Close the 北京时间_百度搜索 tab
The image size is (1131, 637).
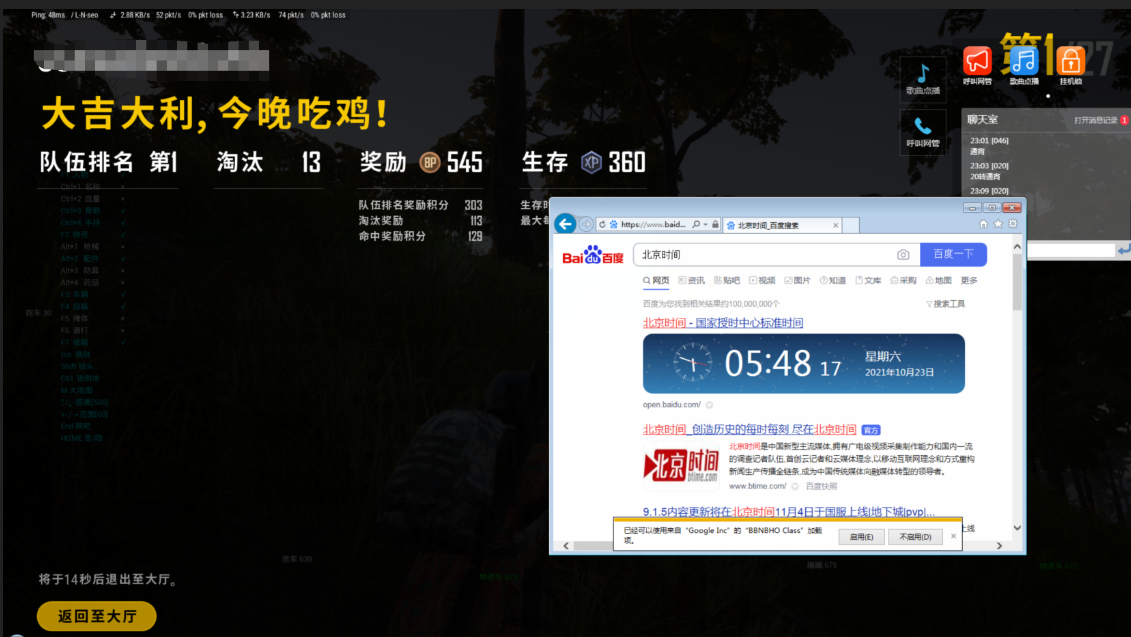835,225
